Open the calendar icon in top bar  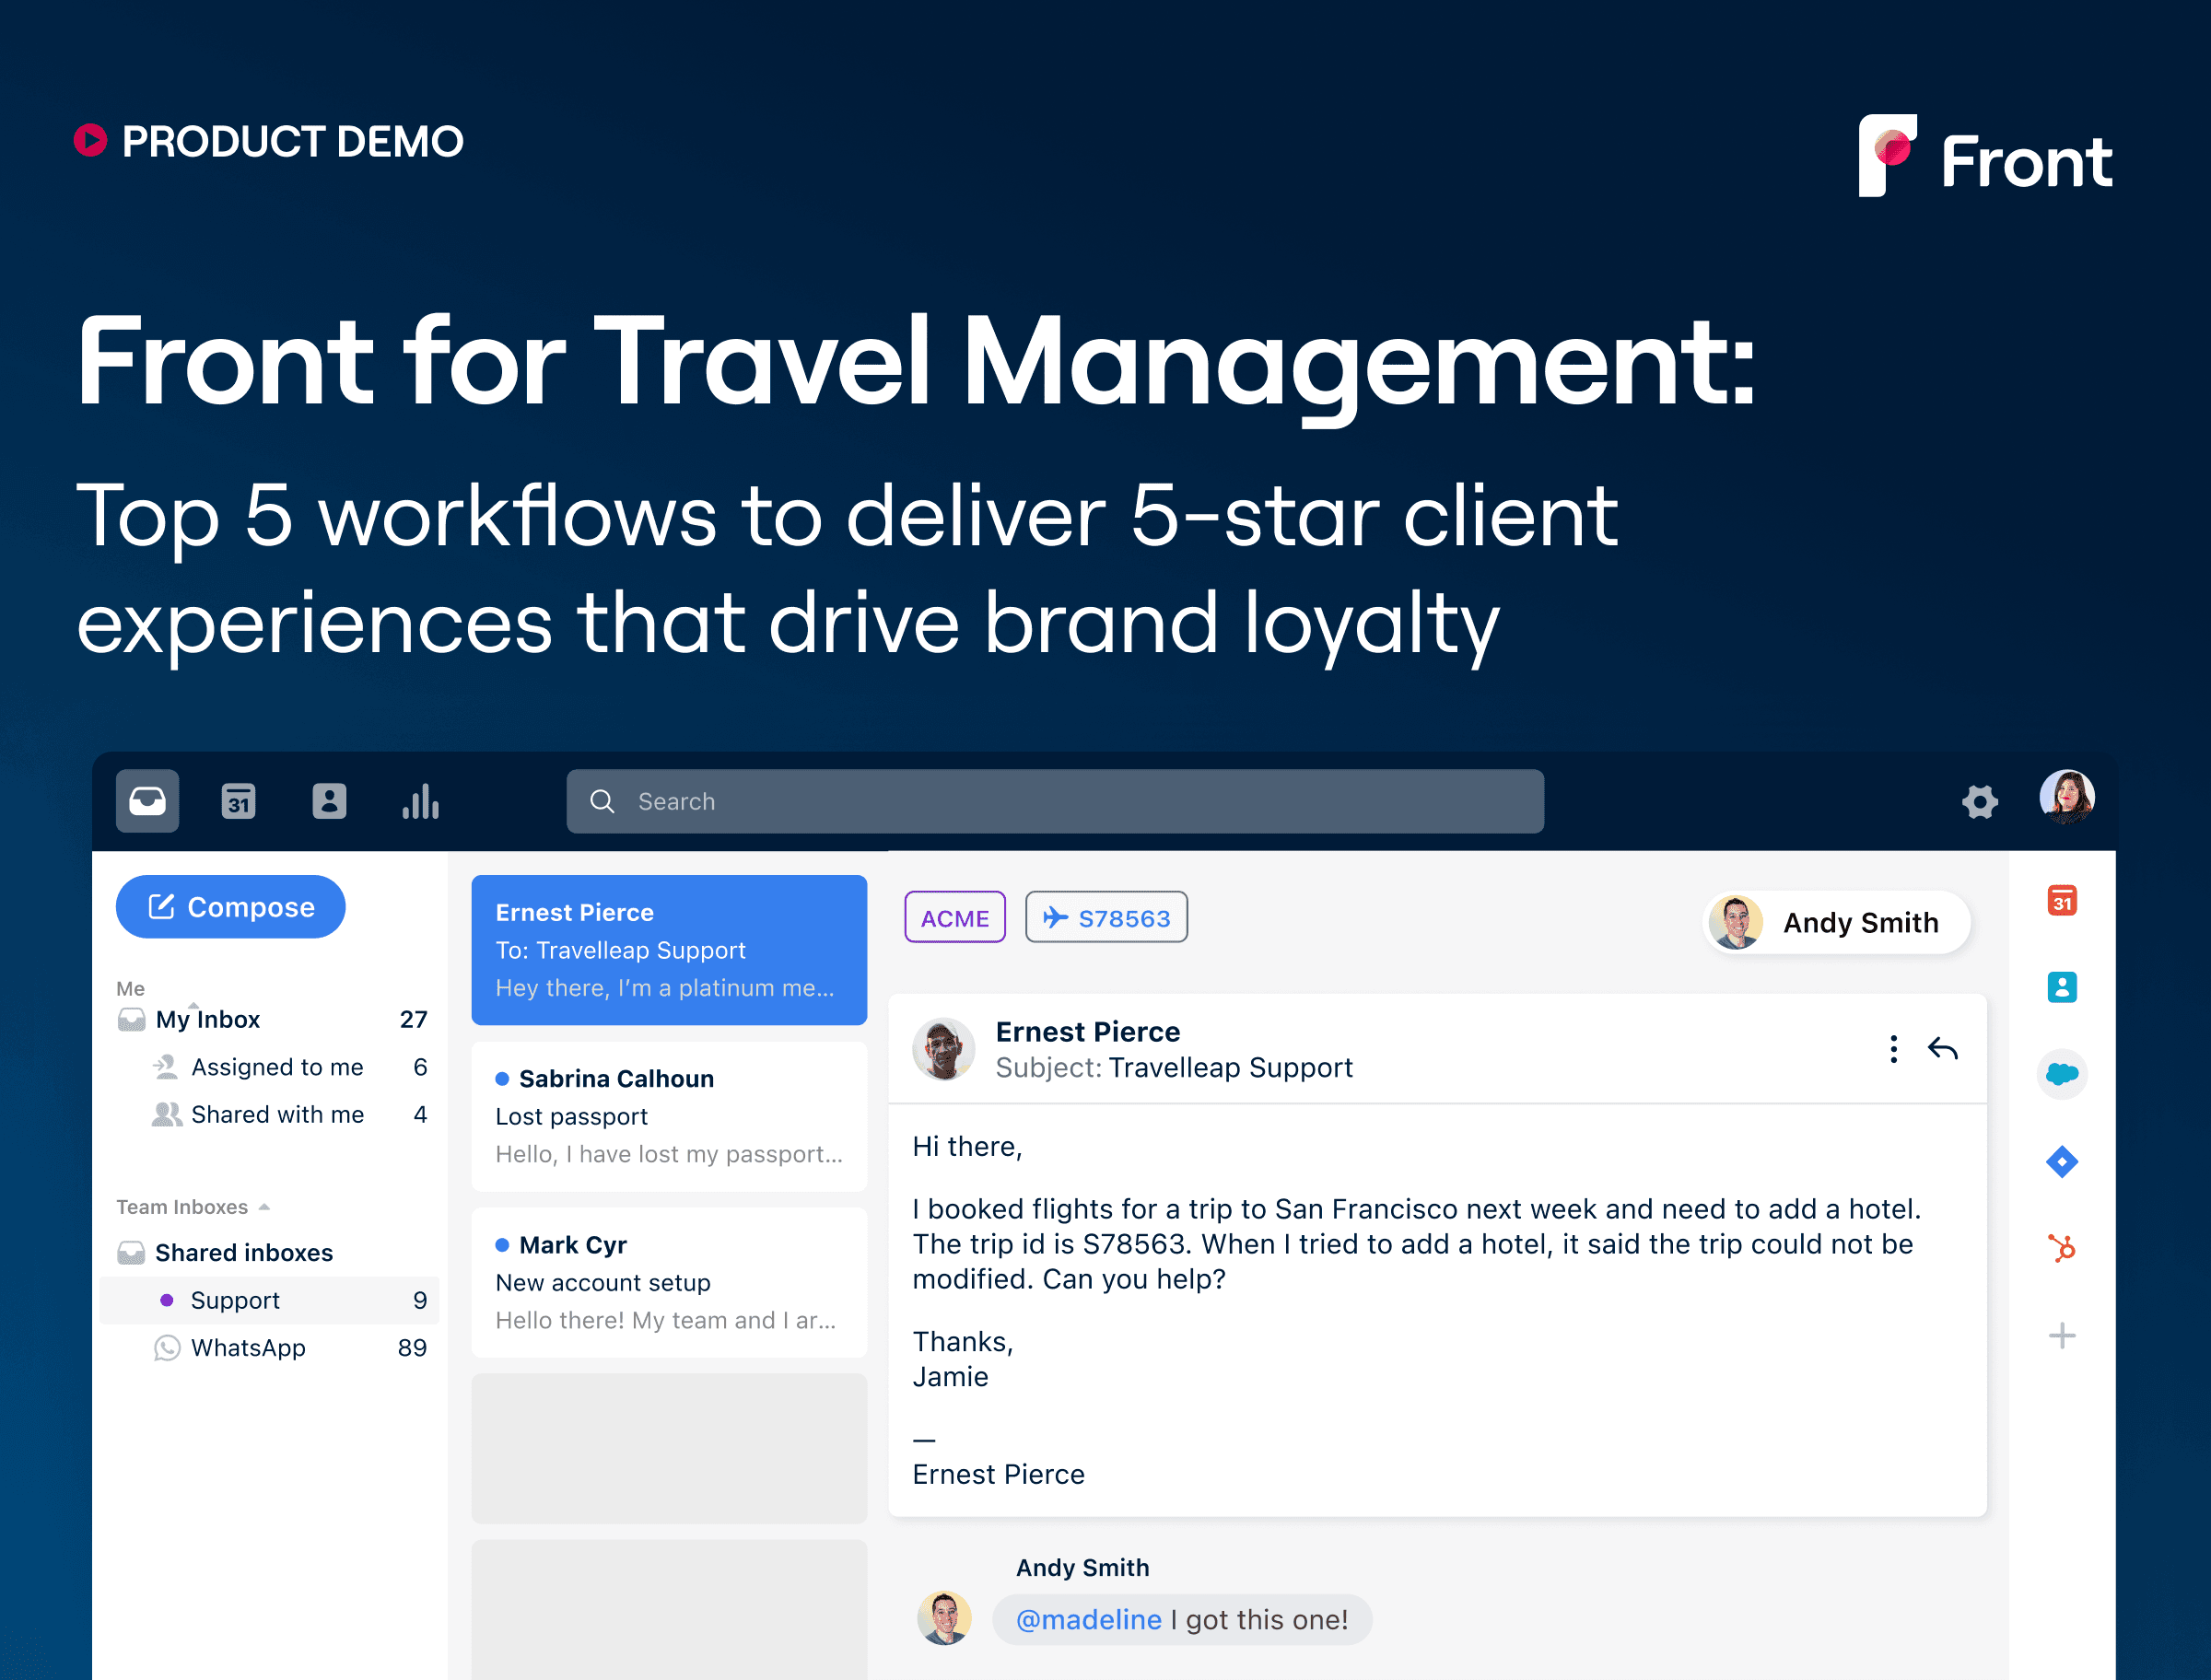click(238, 801)
